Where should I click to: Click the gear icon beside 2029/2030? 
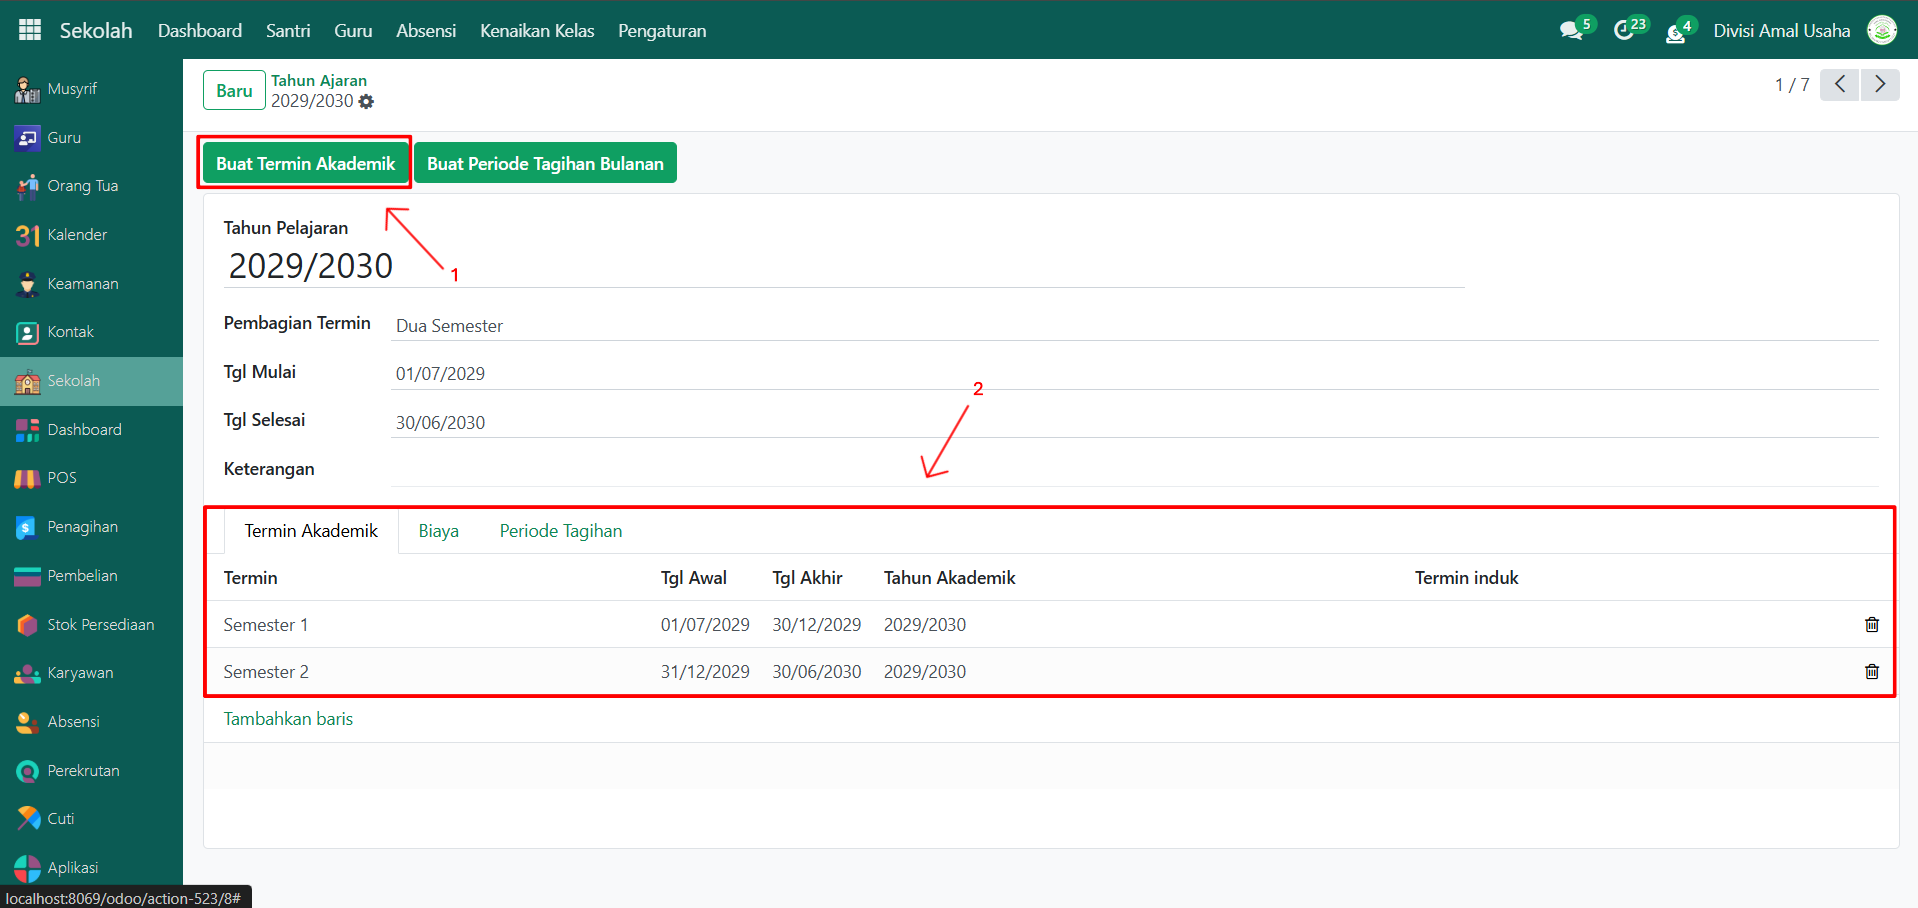tap(366, 102)
